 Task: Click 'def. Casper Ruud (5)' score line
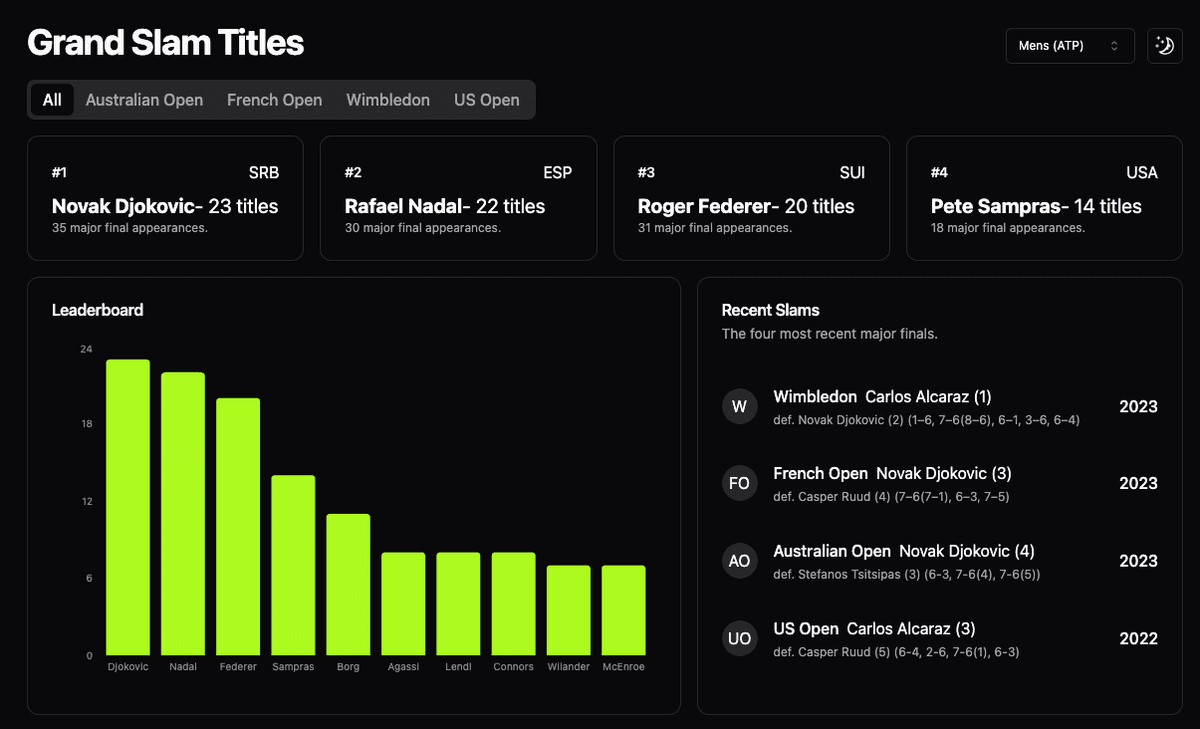pyautogui.click(x=897, y=652)
